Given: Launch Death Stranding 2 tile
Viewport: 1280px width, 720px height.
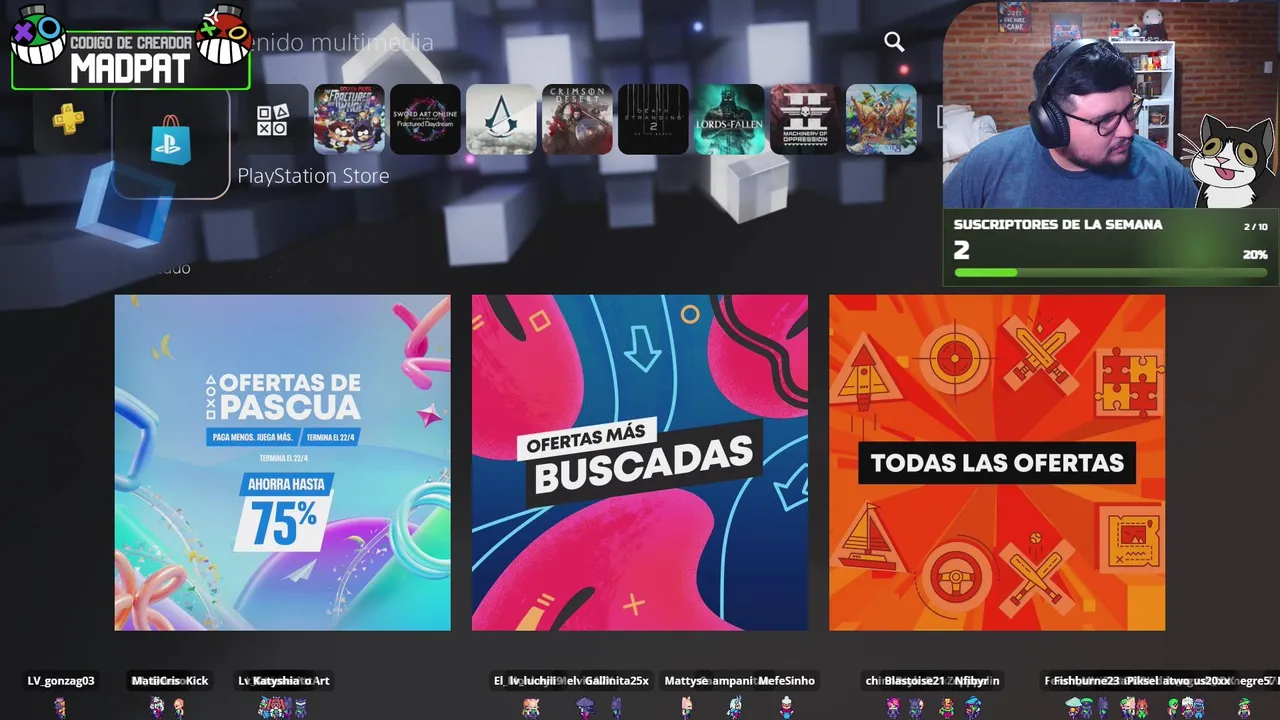Looking at the screenshot, I should 653,119.
